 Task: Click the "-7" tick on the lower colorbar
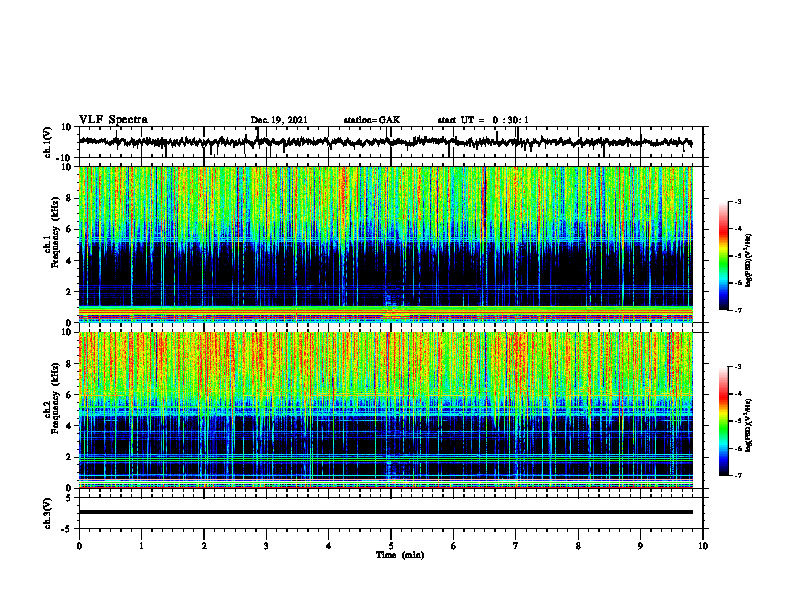coord(738,475)
